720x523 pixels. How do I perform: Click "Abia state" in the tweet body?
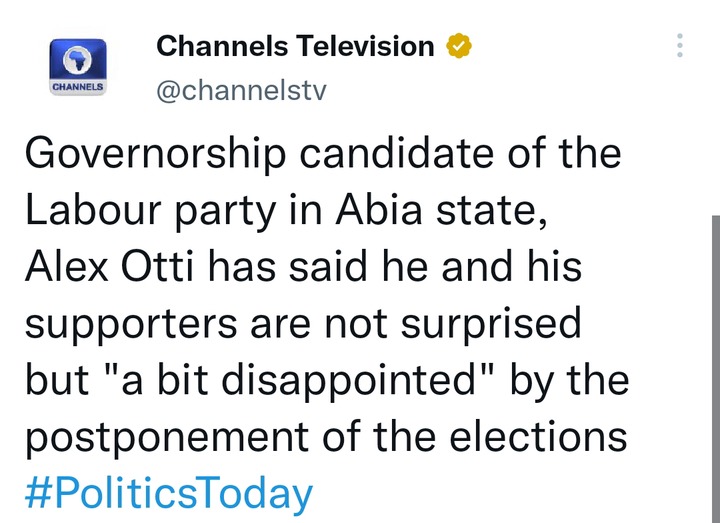point(441,210)
